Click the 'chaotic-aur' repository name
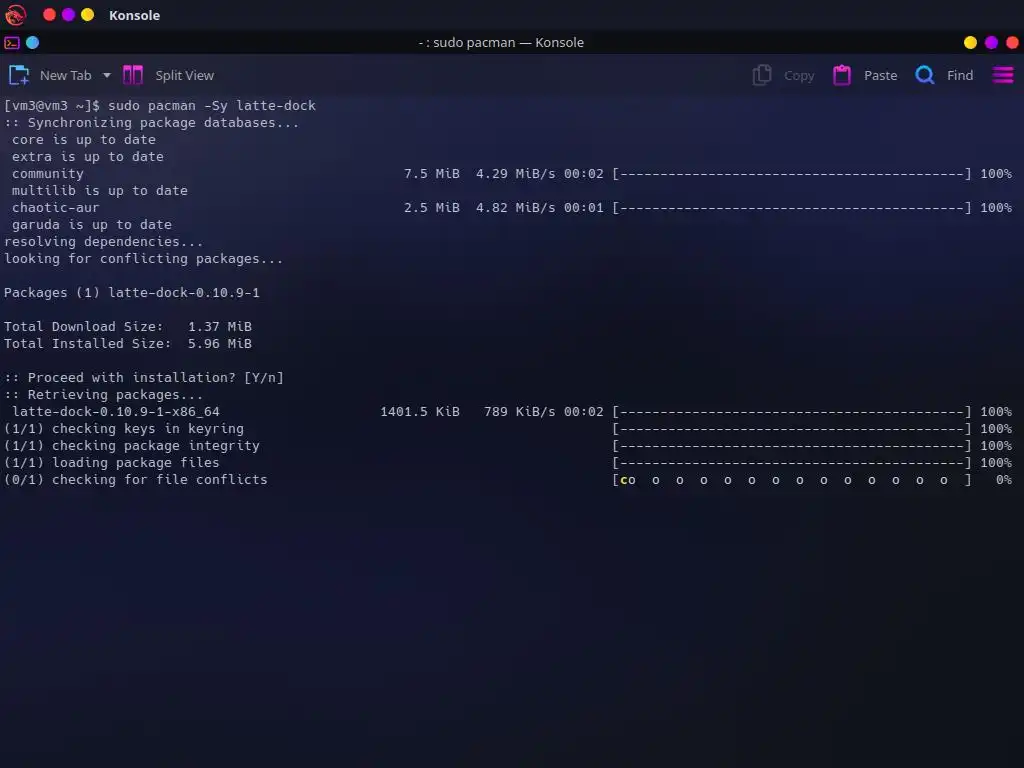The width and height of the screenshot is (1024, 768). 56,208
